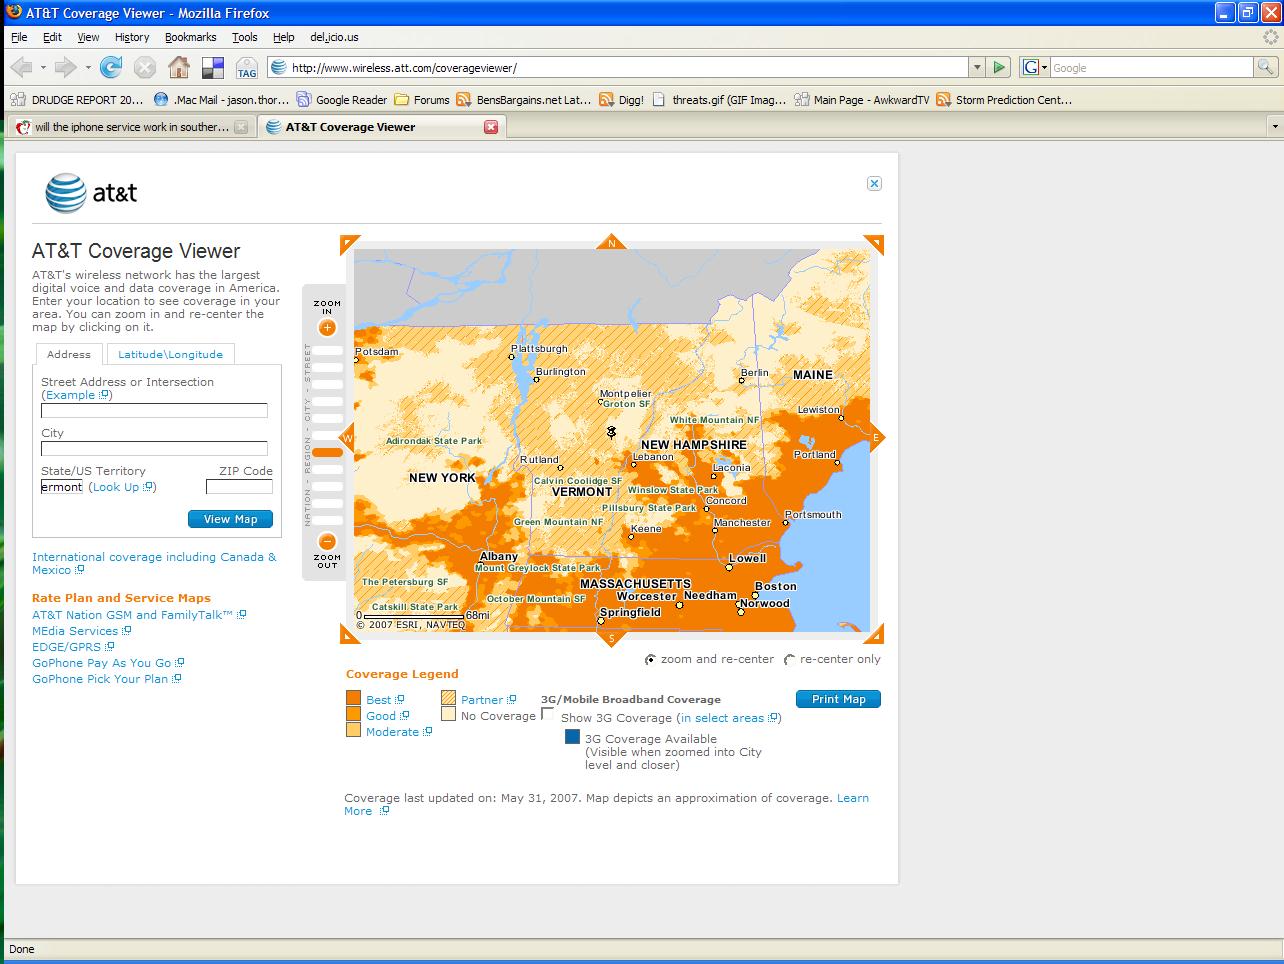Click the zoom in plus icon

click(327, 327)
